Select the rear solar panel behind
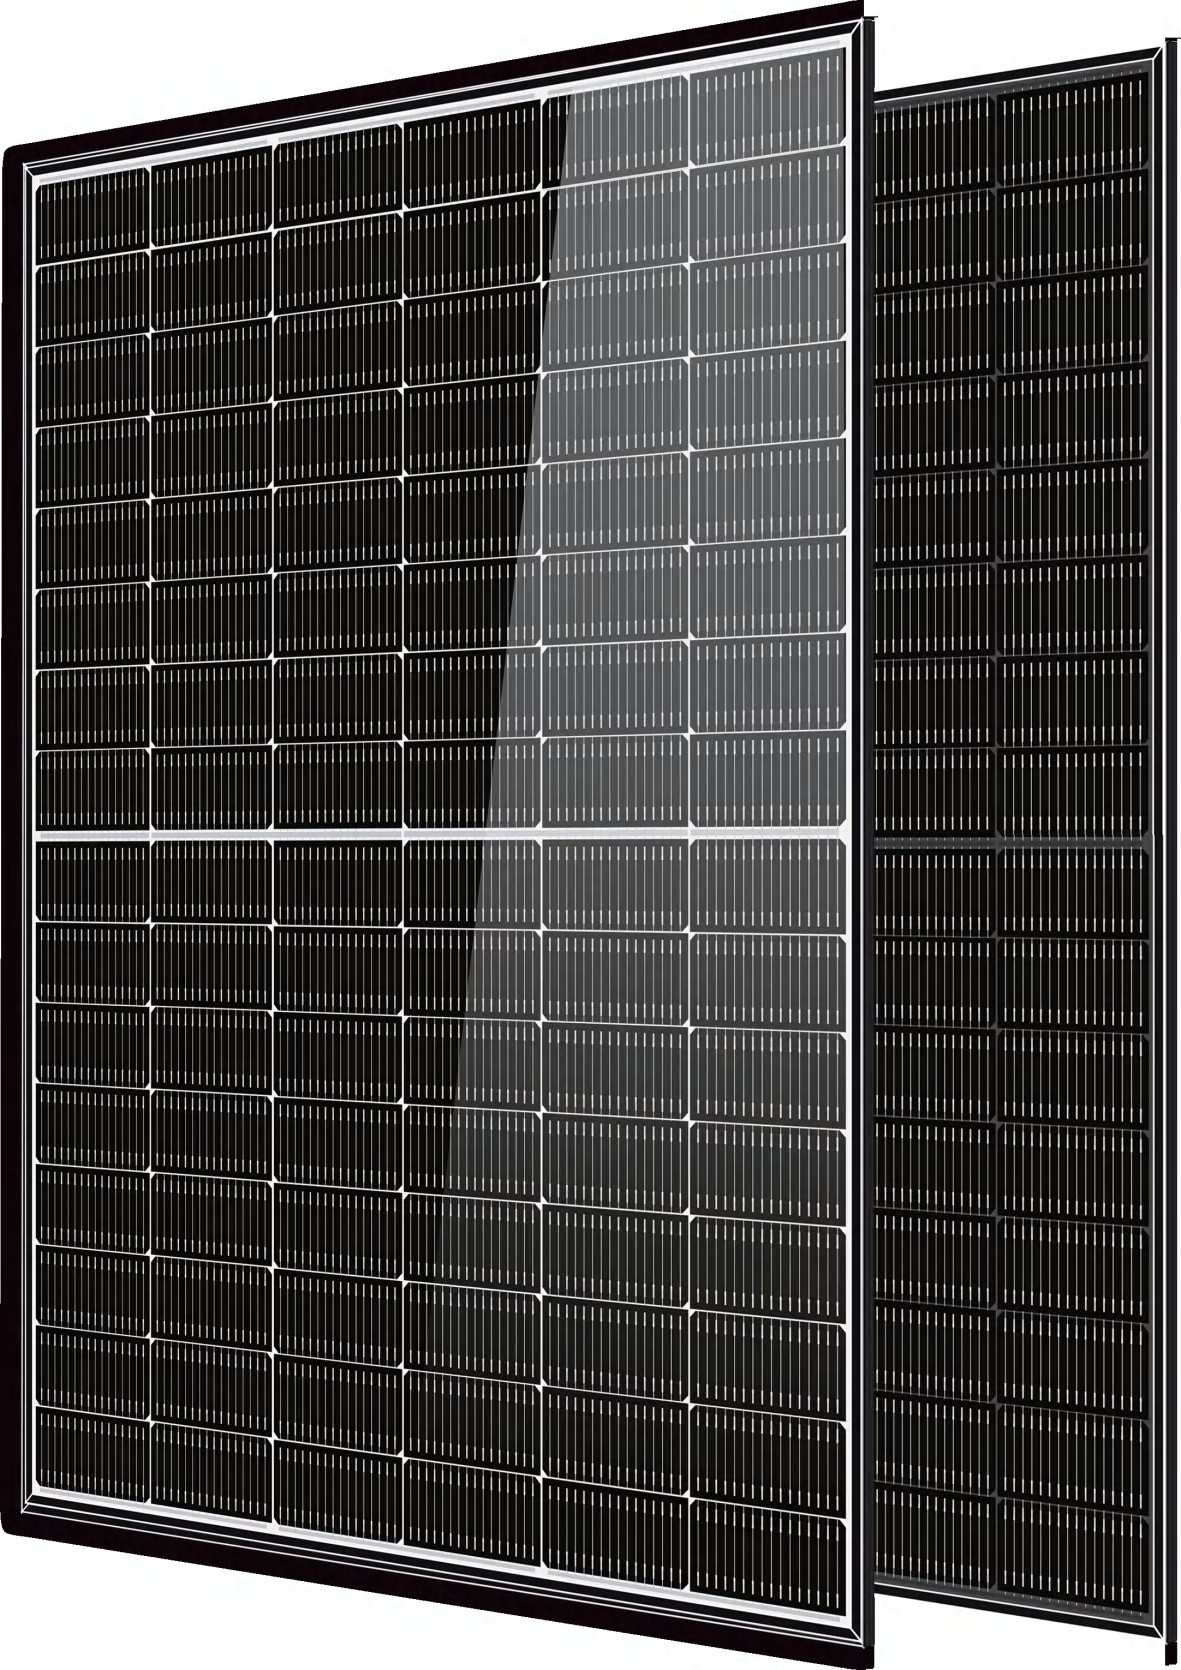This screenshot has width=1181, height=1670. pos(1025,840)
